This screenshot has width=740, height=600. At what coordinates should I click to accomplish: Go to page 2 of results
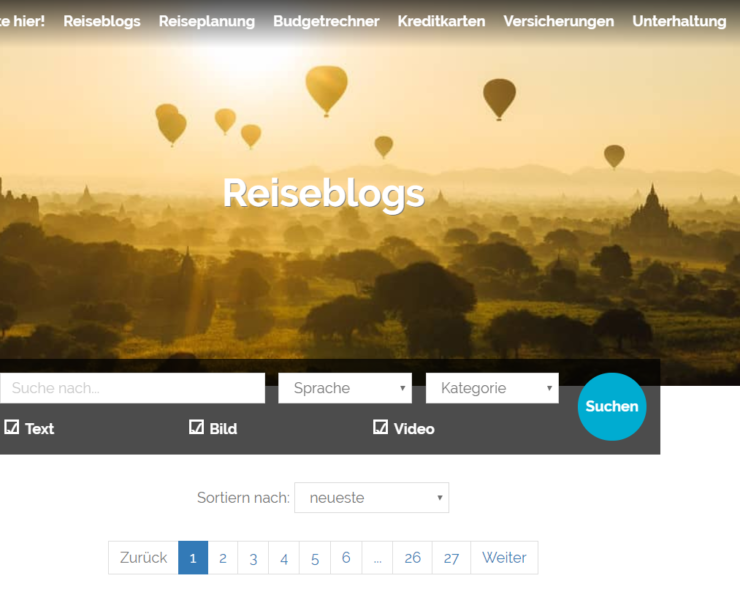point(223,558)
